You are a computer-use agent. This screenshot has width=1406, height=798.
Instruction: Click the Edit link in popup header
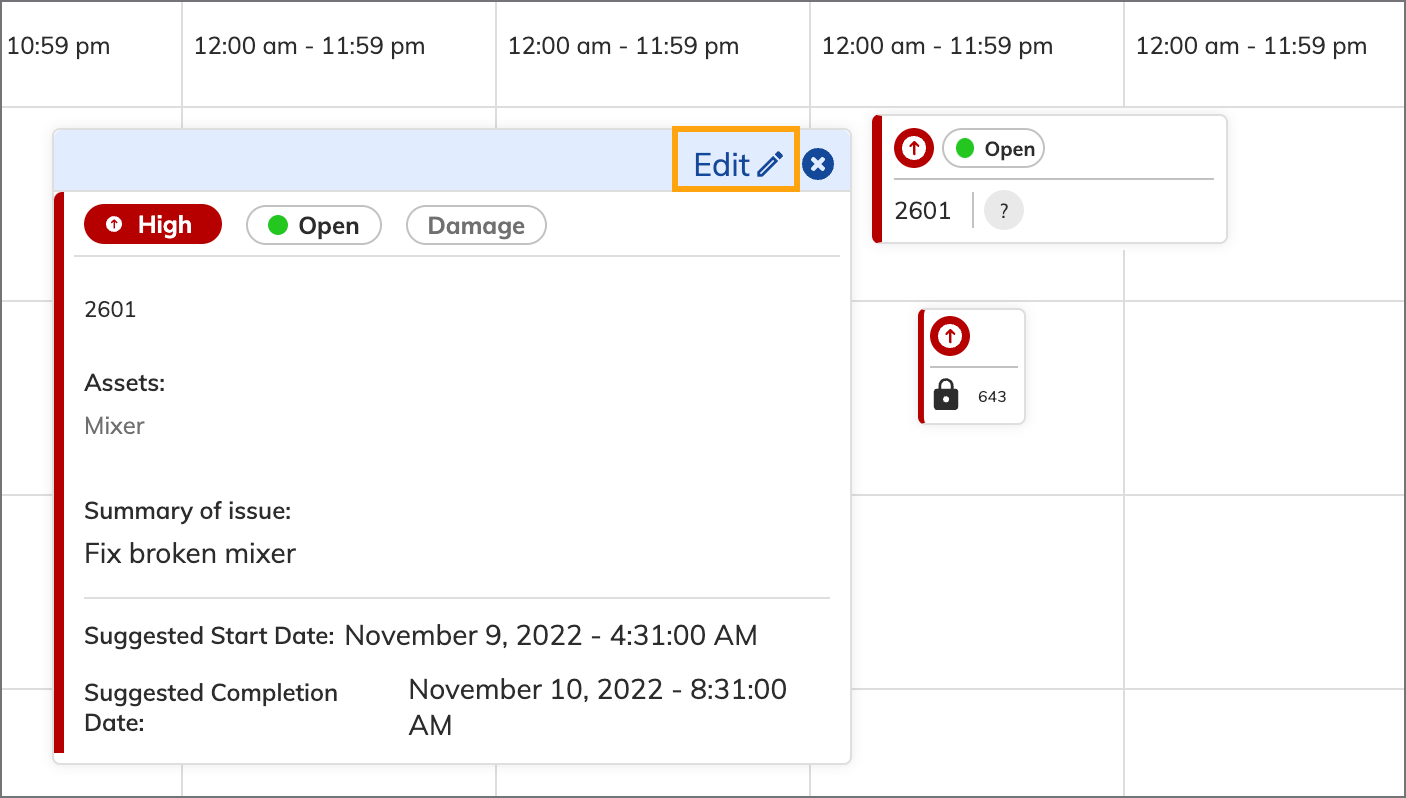[x=721, y=164]
